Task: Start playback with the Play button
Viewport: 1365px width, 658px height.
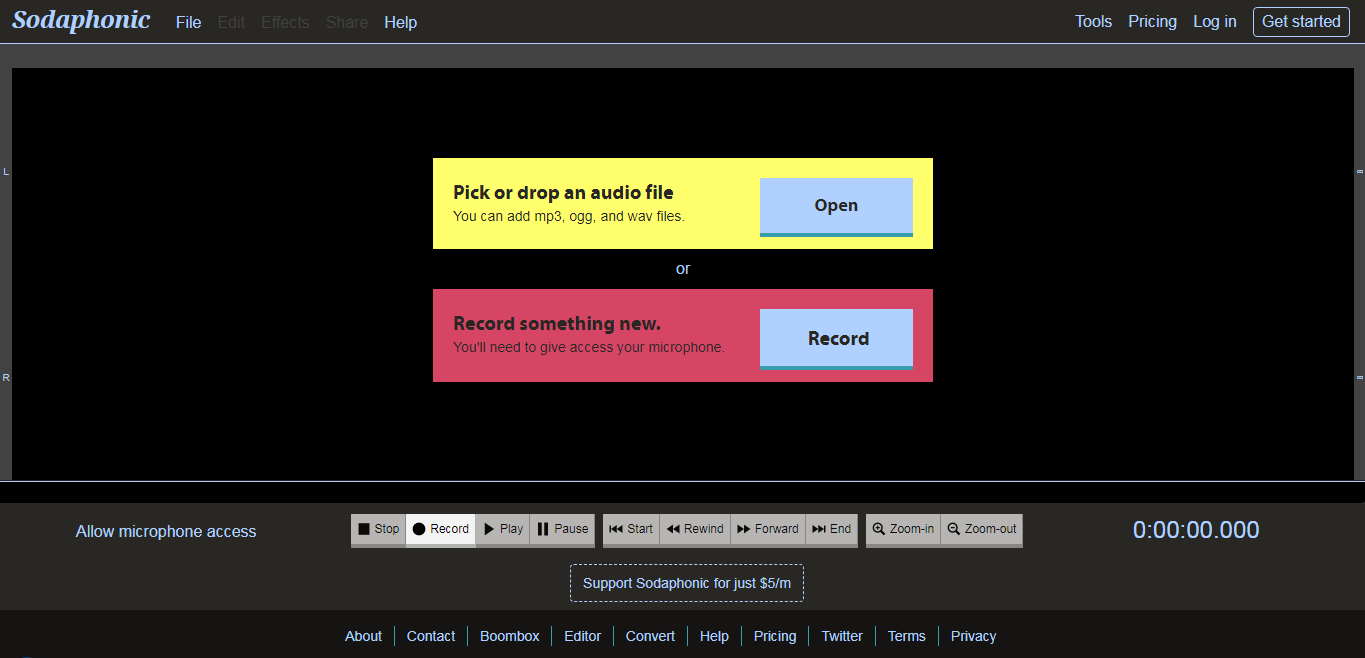Action: pyautogui.click(x=503, y=530)
